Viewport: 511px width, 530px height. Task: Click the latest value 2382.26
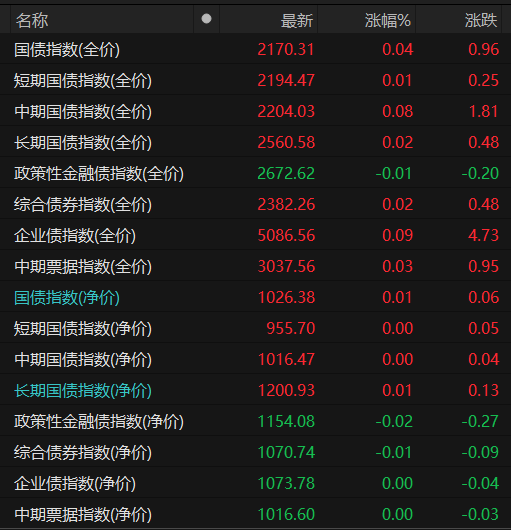(286, 204)
